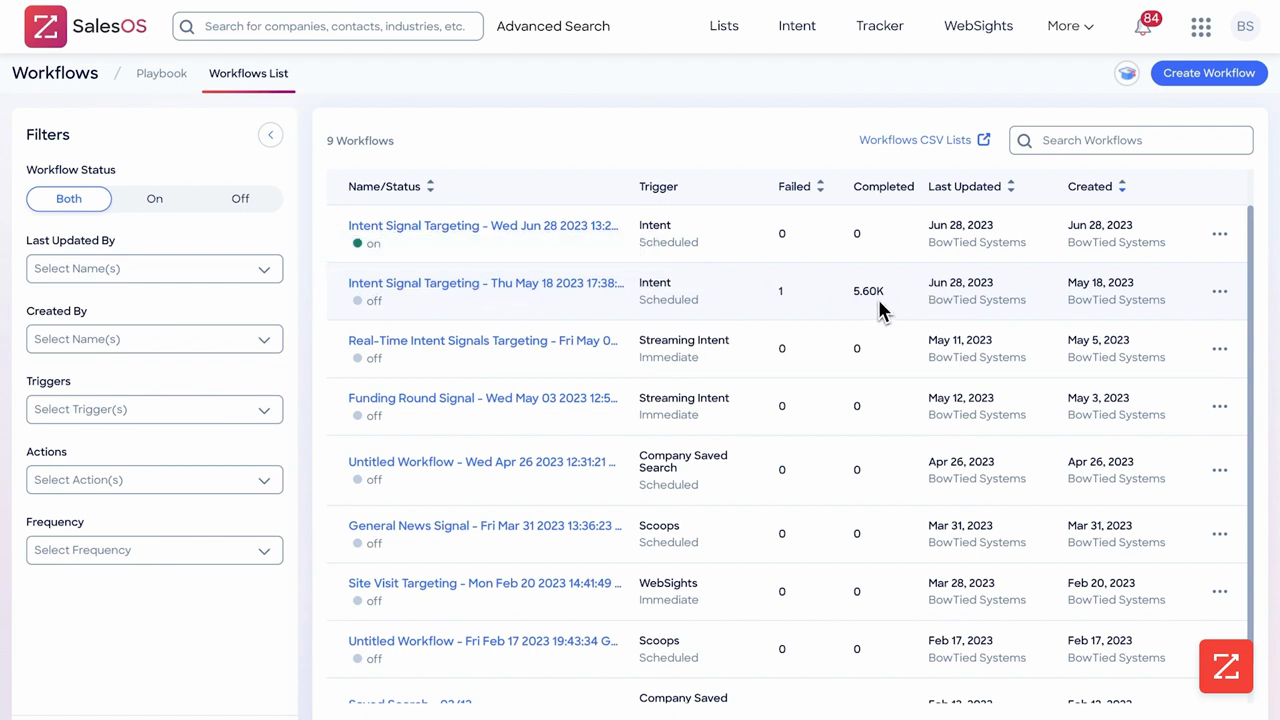Click the BS user avatar
Screen dimensions: 1280x720
[x=1245, y=27]
